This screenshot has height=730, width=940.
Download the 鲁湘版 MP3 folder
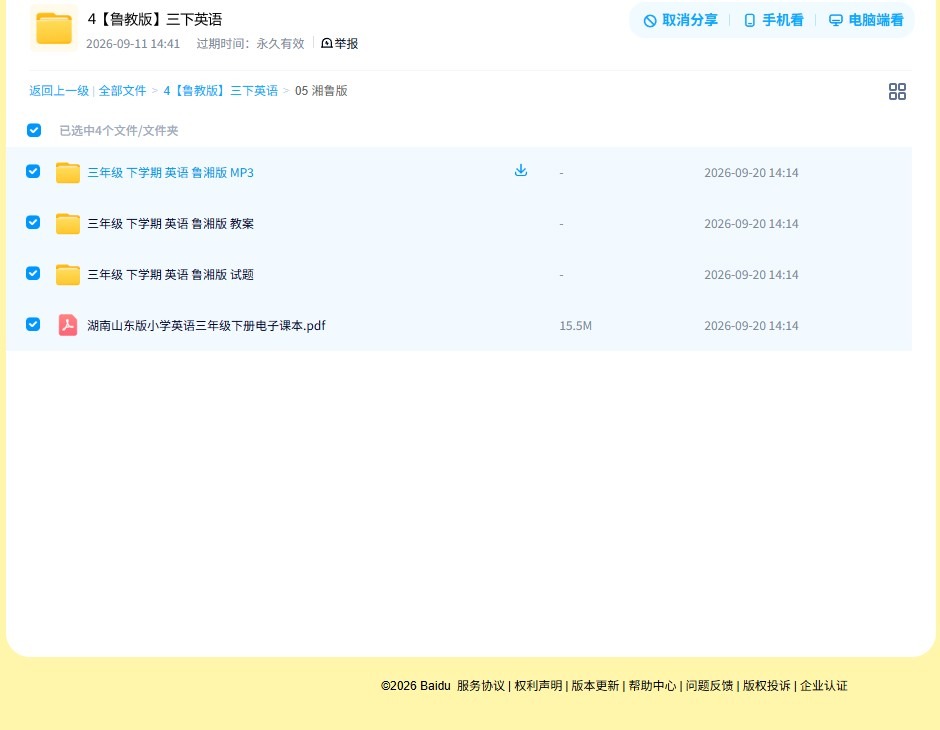tap(521, 171)
